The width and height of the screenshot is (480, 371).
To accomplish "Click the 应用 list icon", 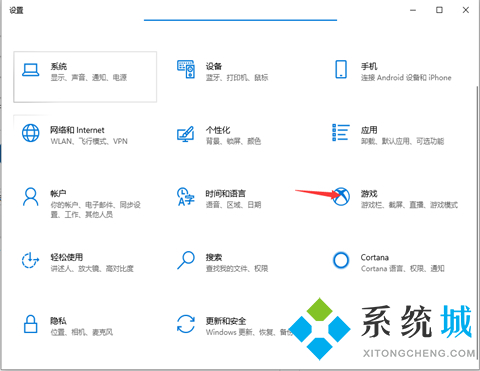I will click(341, 132).
